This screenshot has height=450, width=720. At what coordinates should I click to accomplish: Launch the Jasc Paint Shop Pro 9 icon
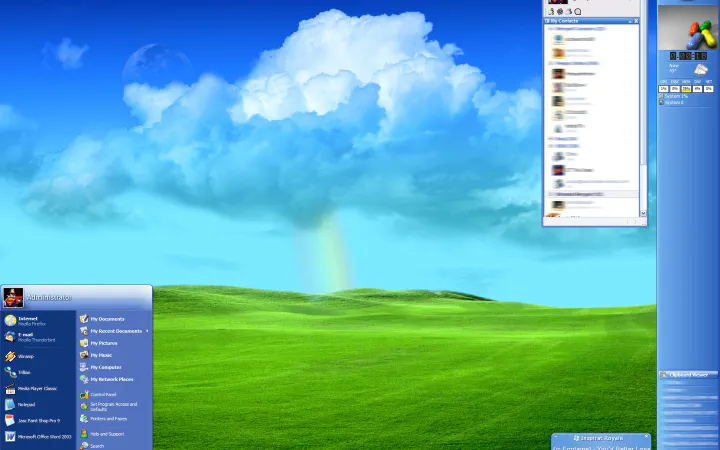(10, 420)
